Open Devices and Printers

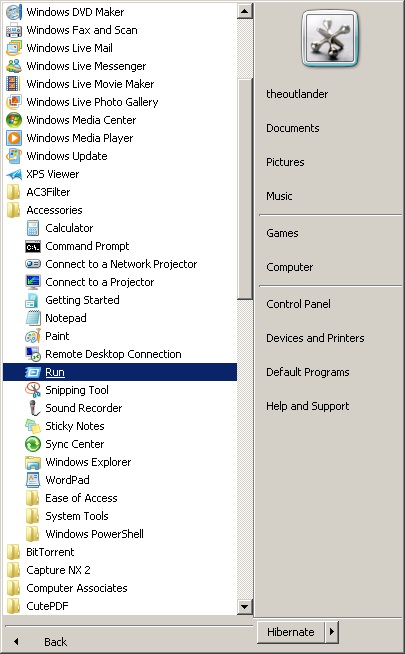click(315, 338)
